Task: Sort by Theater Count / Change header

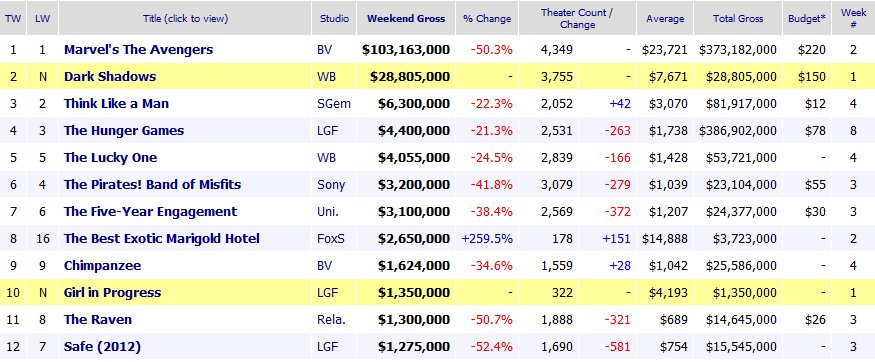Action: pos(577,18)
